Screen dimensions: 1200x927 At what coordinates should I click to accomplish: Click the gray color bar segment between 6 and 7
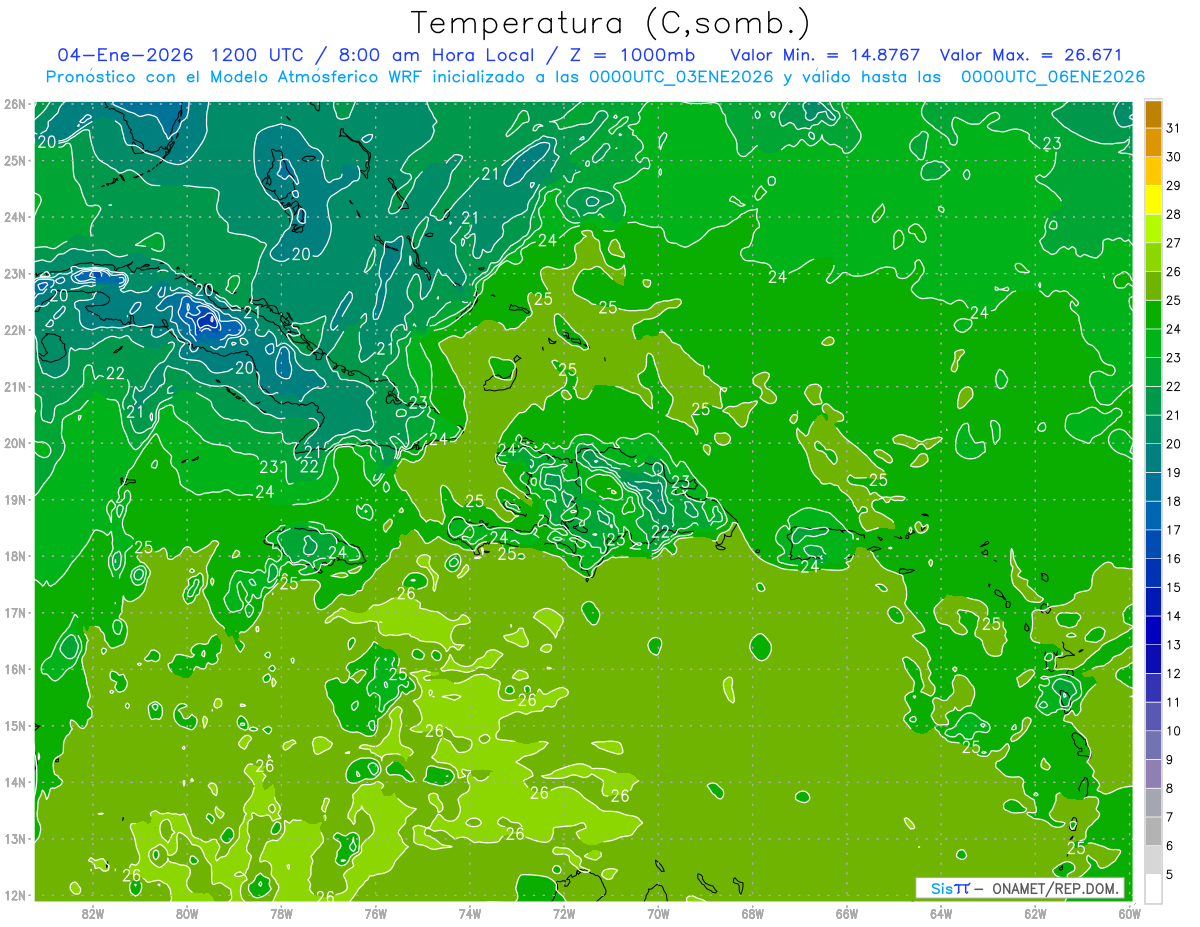coord(1153,831)
